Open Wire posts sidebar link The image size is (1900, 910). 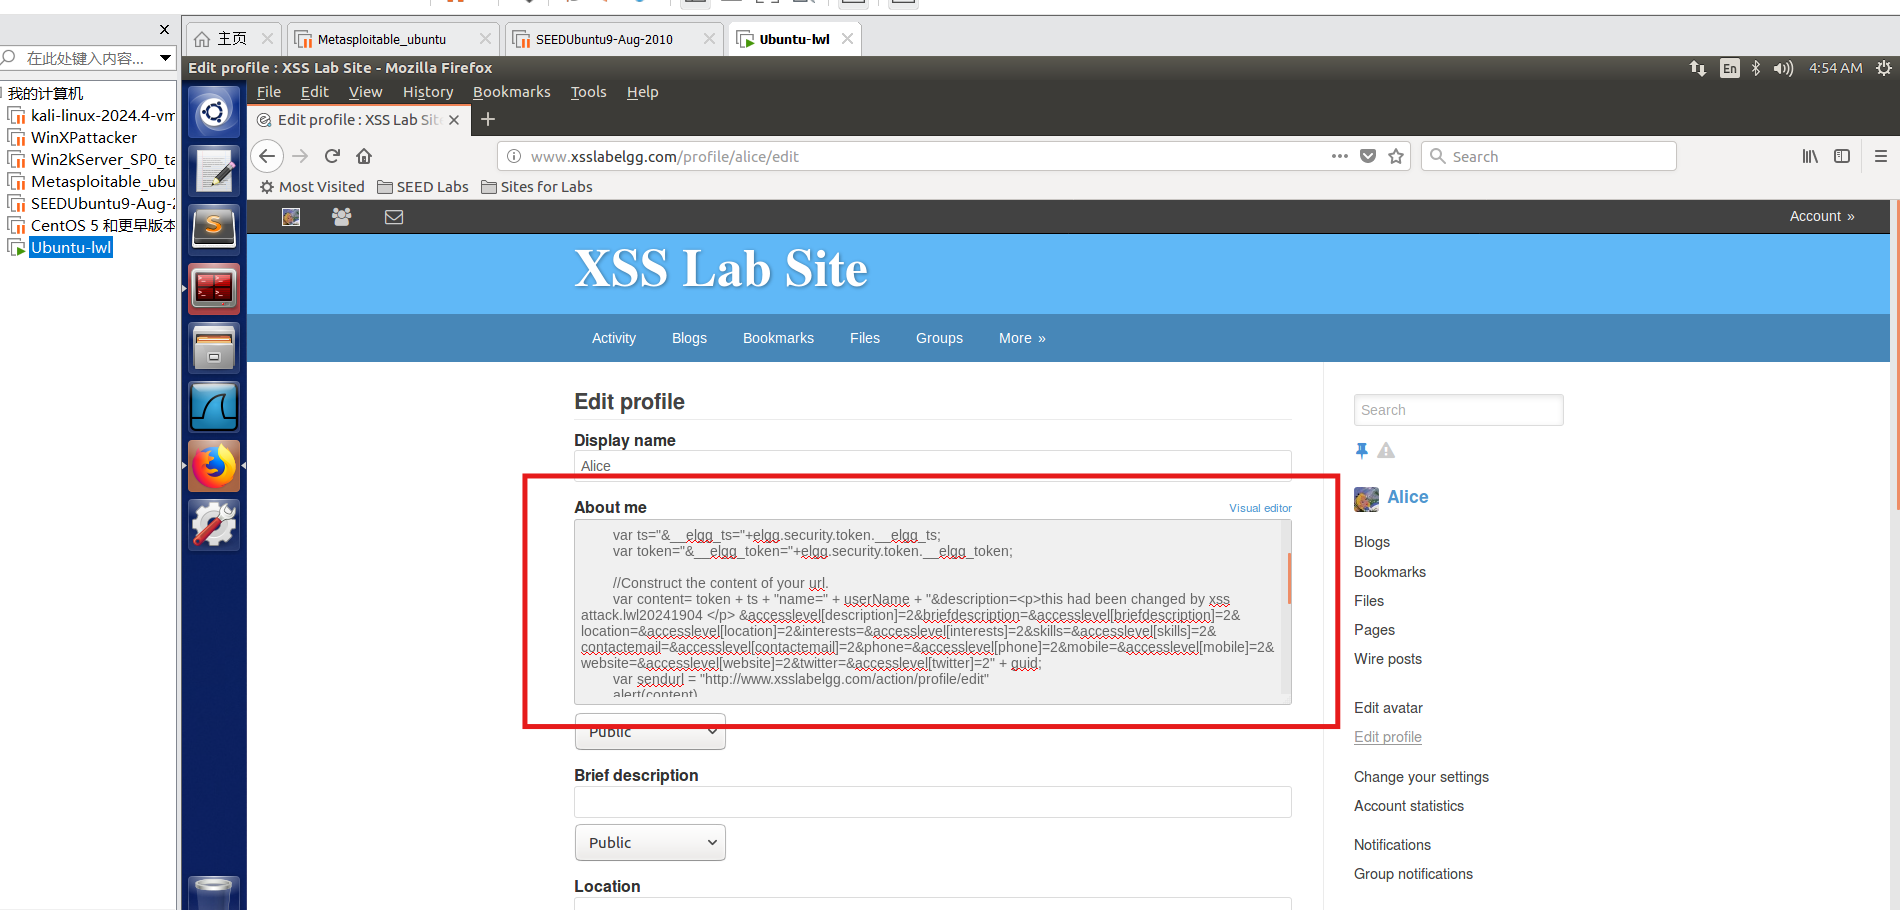coord(1388,659)
